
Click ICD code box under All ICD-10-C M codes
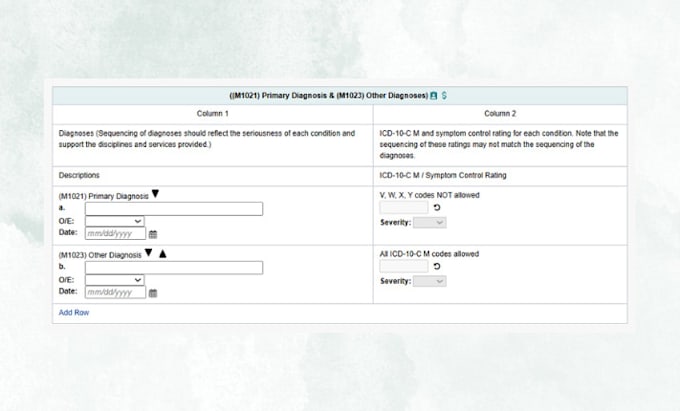click(404, 266)
